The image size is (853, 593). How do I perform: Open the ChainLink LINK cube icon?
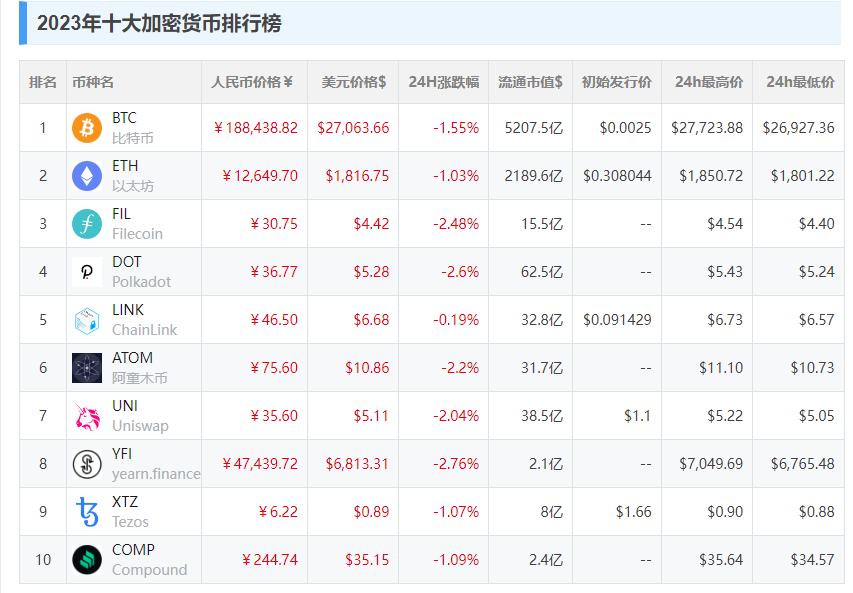click(x=87, y=320)
